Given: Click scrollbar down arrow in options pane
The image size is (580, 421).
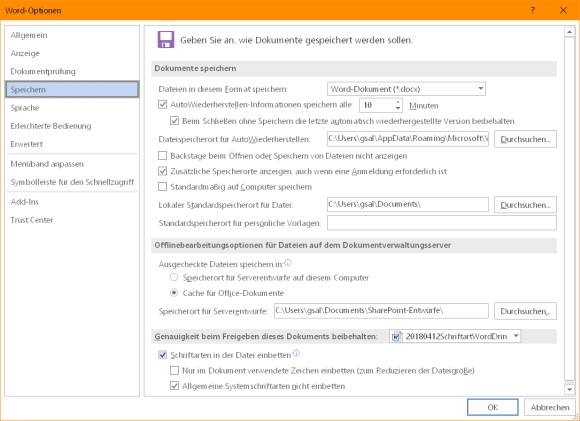Looking at the screenshot, I should point(570,389).
